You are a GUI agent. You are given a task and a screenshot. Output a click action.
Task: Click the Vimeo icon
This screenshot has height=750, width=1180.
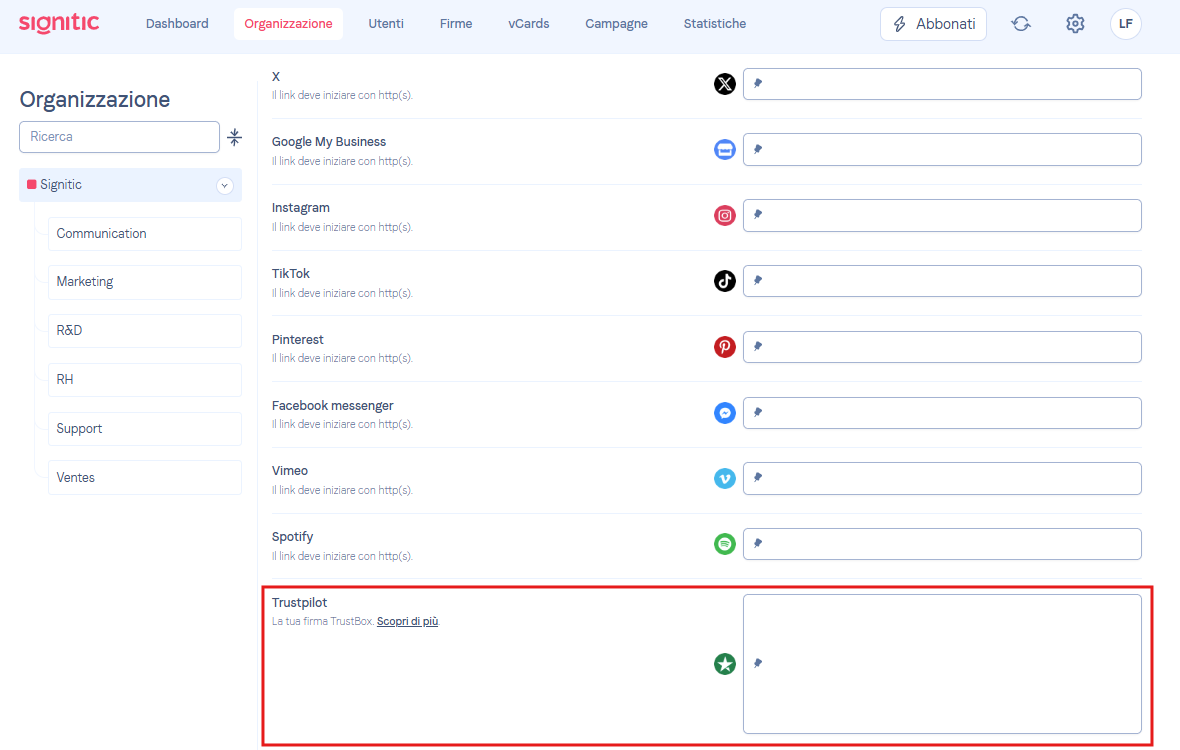pos(724,478)
